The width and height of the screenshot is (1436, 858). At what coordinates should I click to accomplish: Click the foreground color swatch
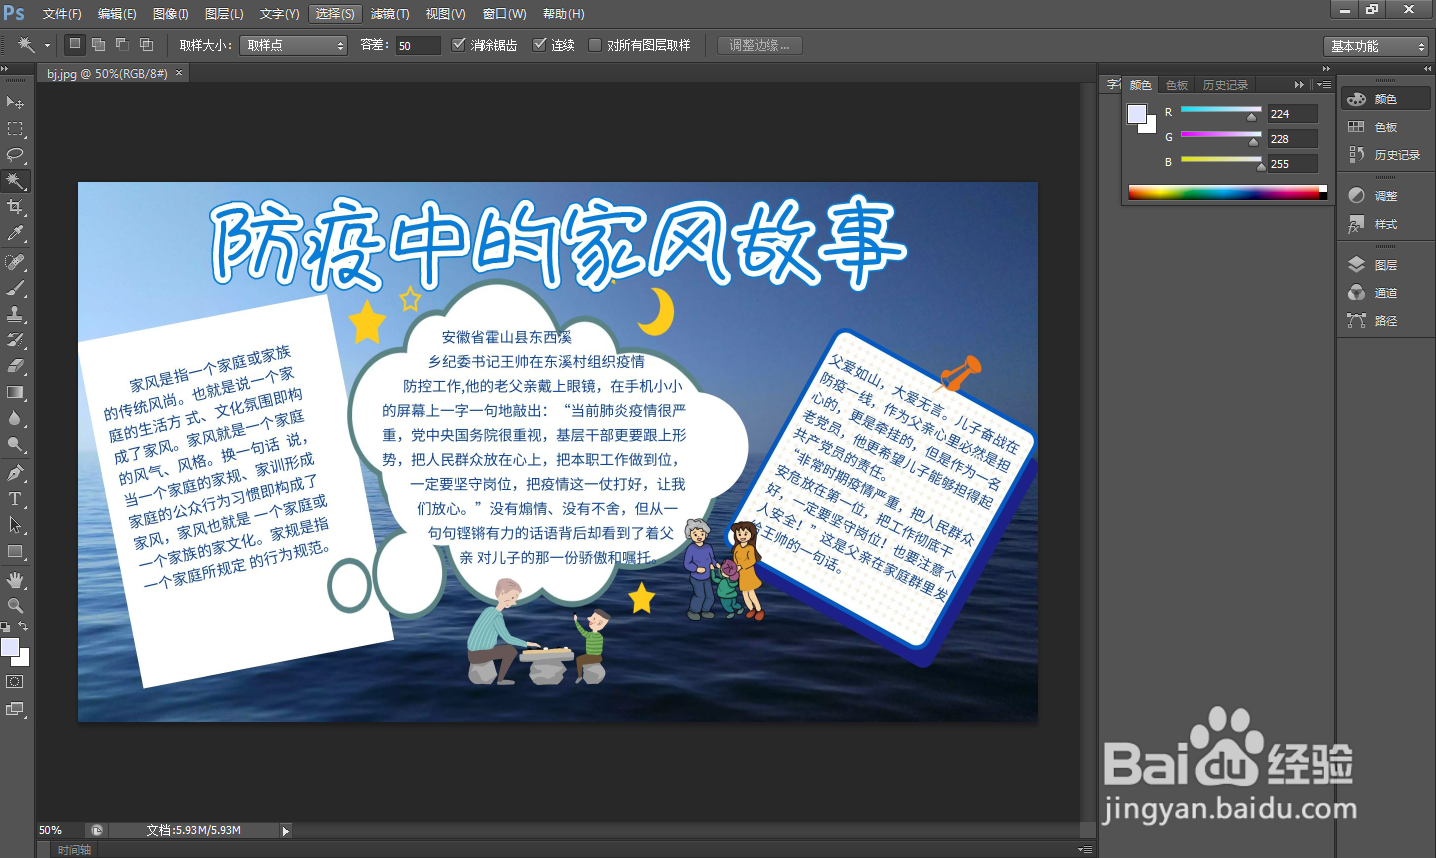[10, 648]
